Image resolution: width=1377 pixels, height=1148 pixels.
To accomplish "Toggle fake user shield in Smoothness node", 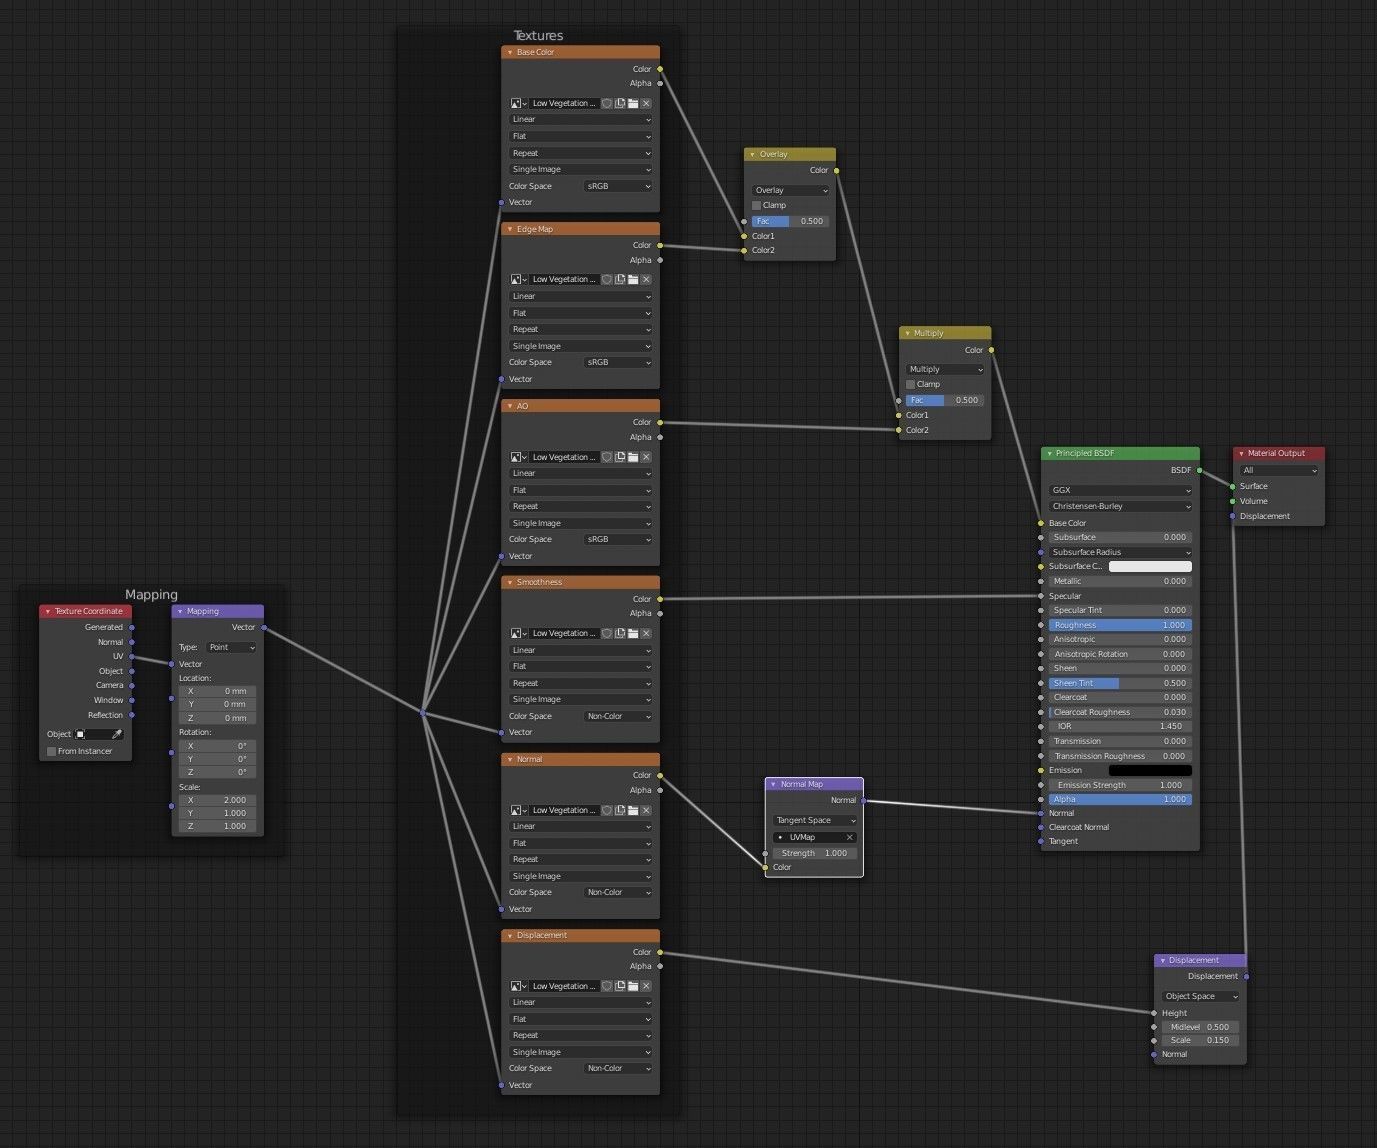I will [607, 633].
